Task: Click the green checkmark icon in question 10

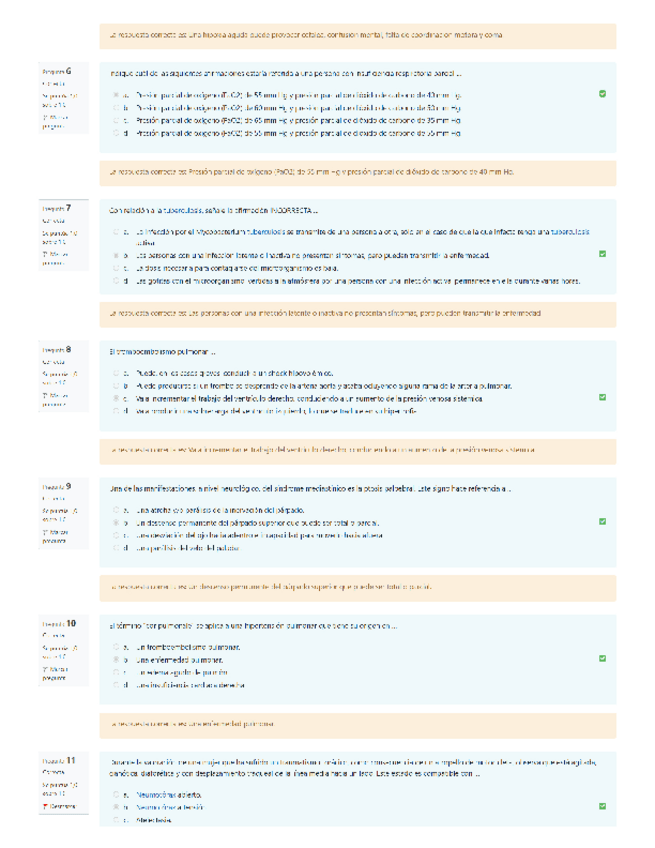Action: click(x=602, y=658)
